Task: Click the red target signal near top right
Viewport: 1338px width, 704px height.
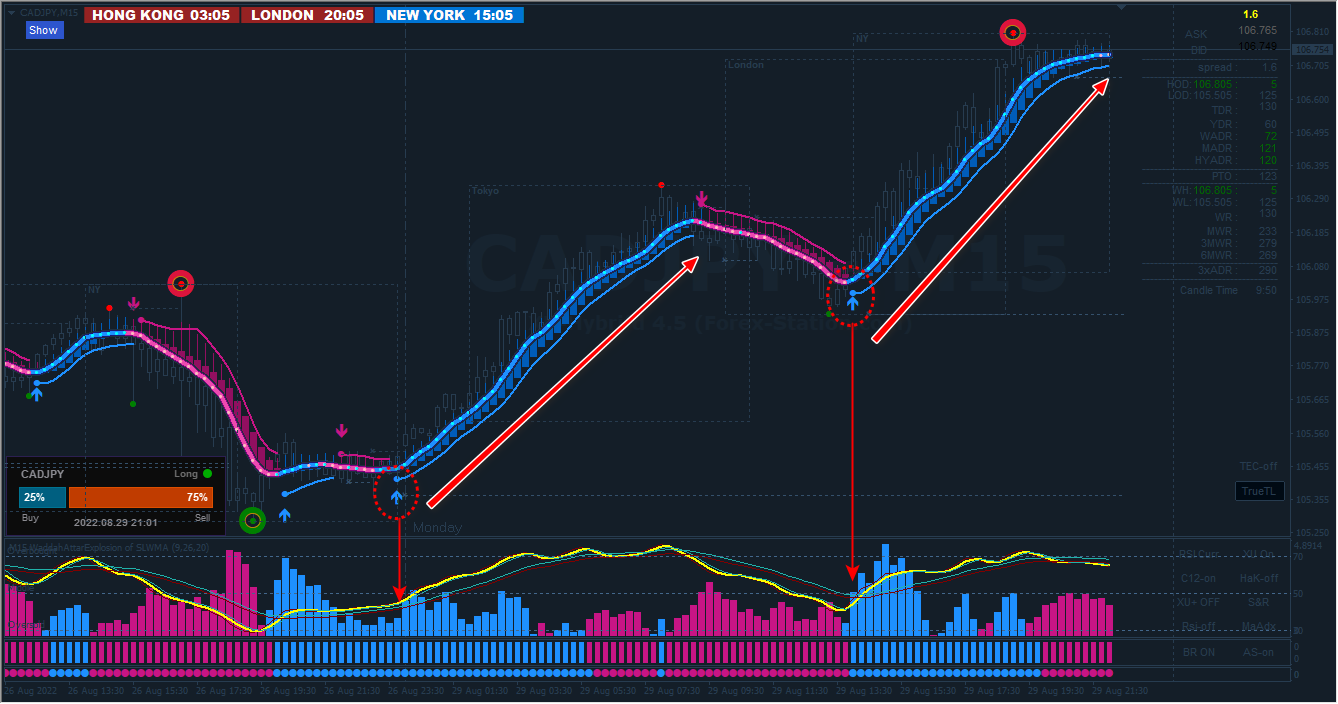Action: (1013, 33)
